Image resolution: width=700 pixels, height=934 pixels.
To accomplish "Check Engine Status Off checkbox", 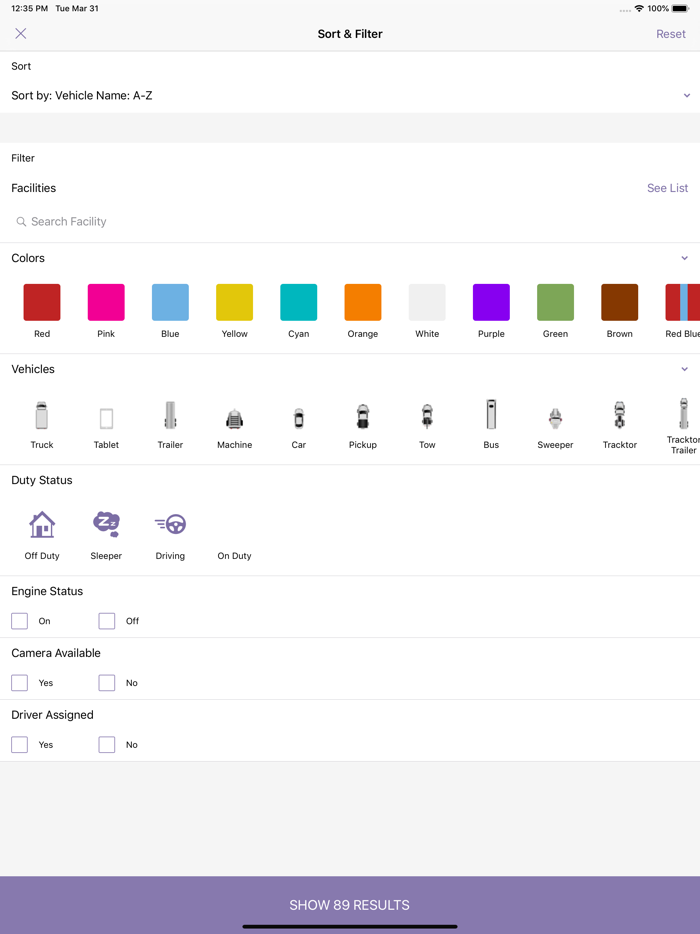I will tap(107, 621).
